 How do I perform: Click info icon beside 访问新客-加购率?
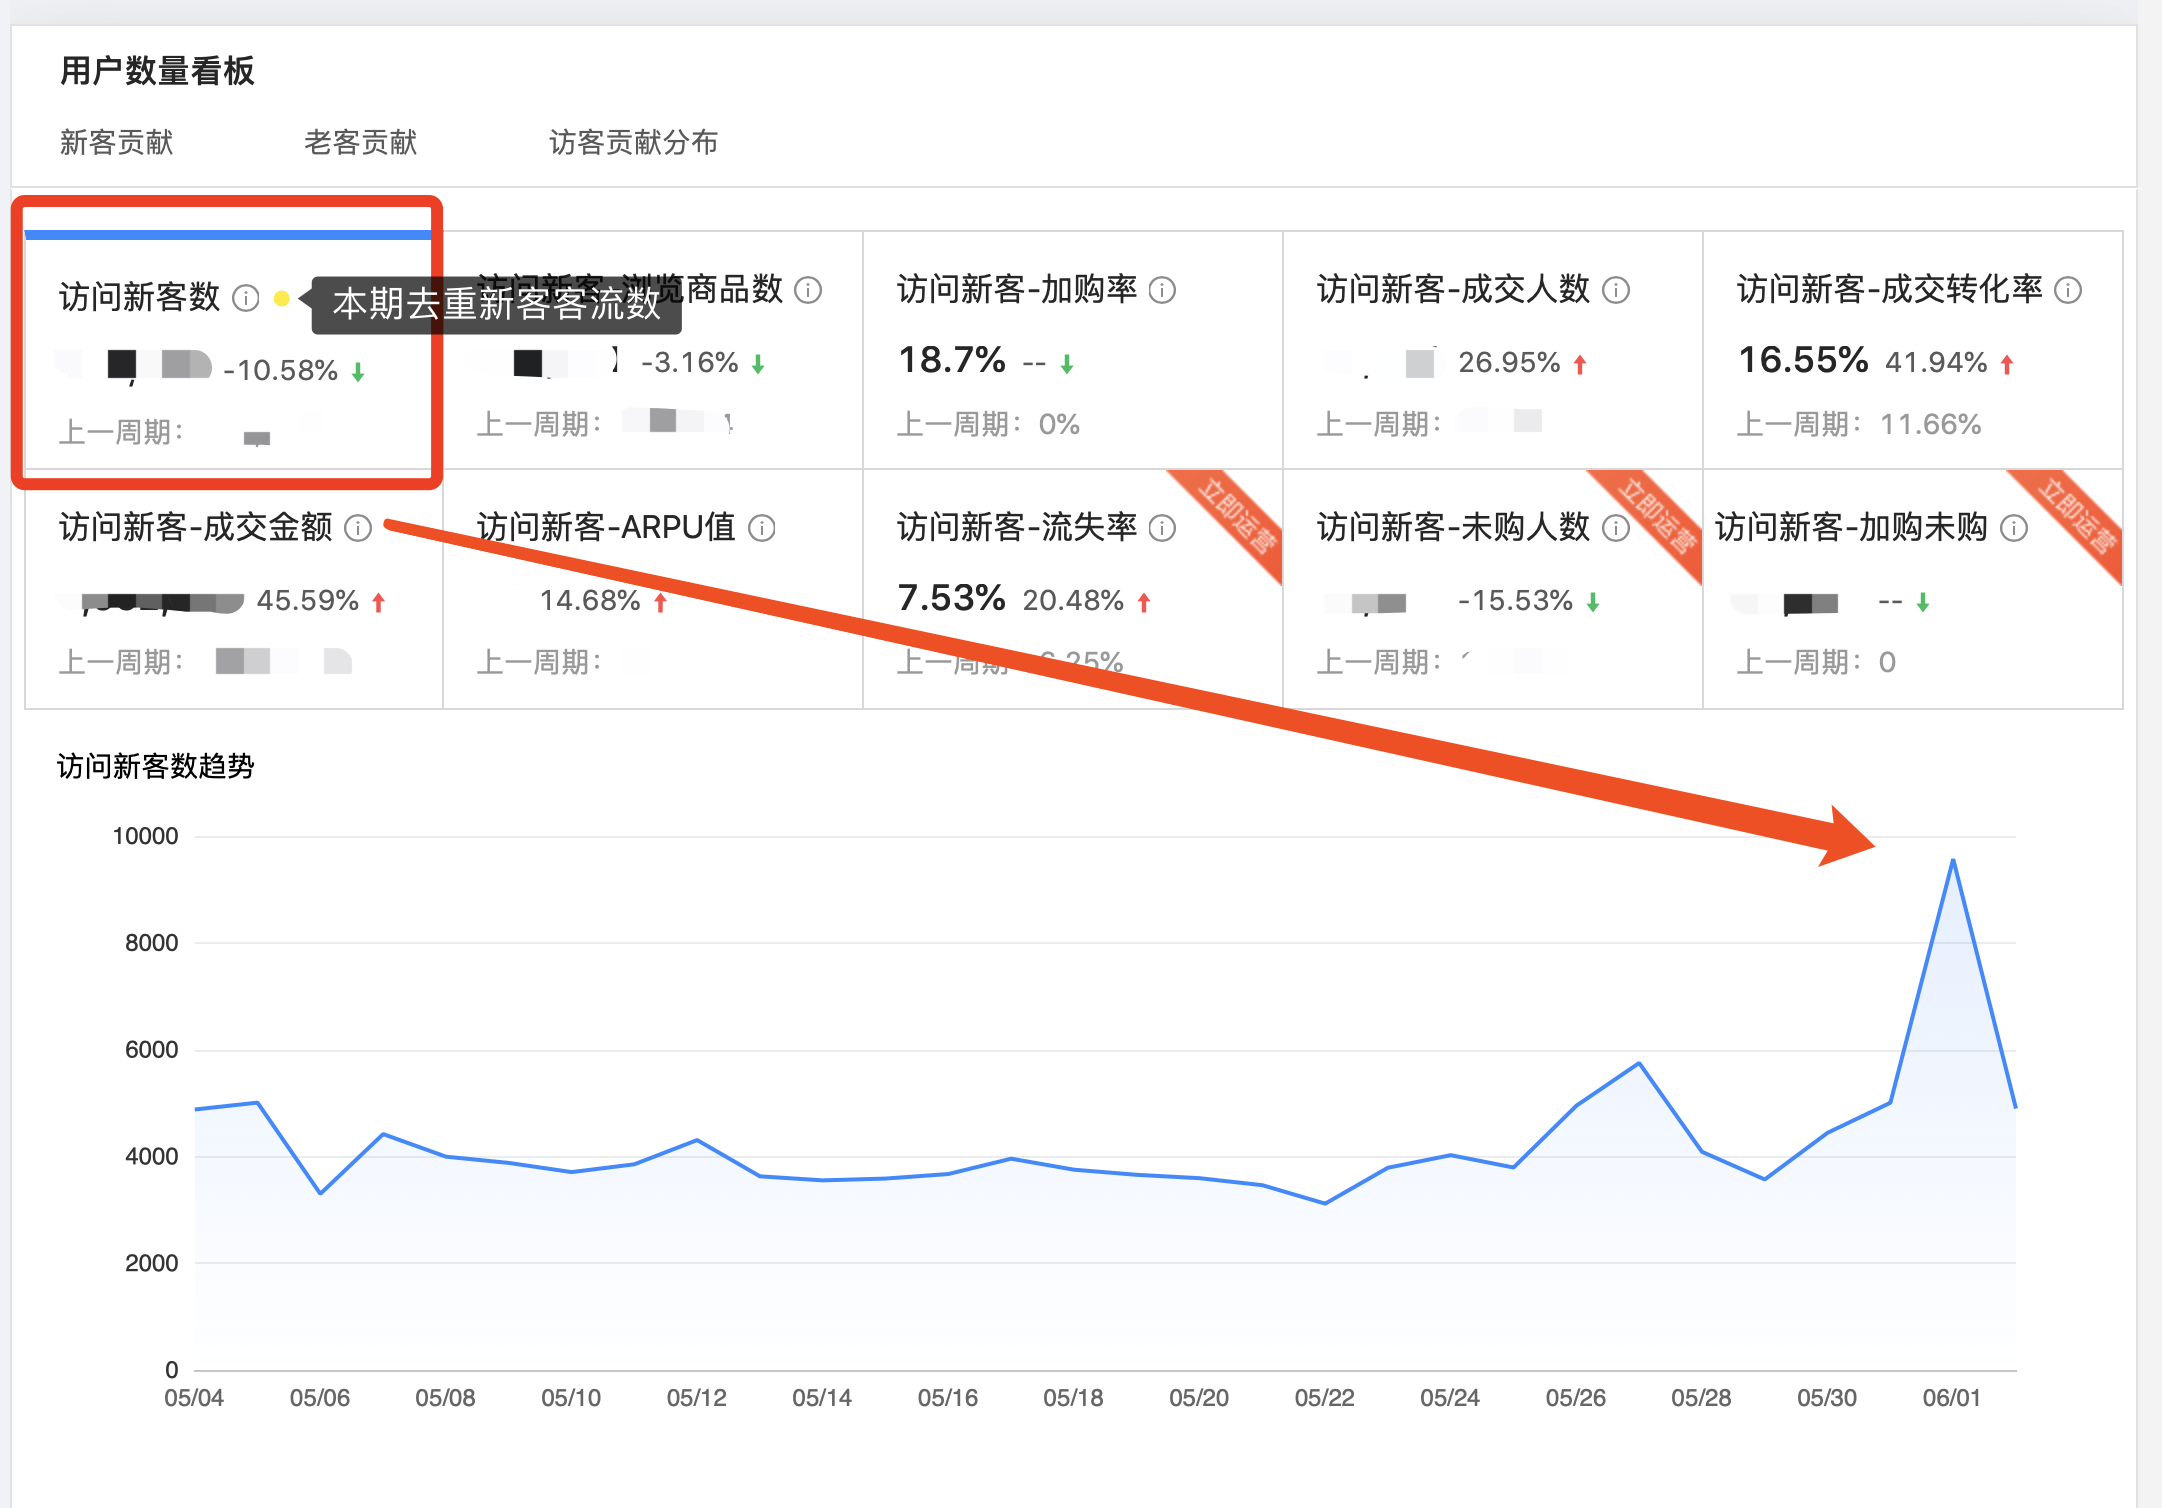pyautogui.click(x=1162, y=290)
